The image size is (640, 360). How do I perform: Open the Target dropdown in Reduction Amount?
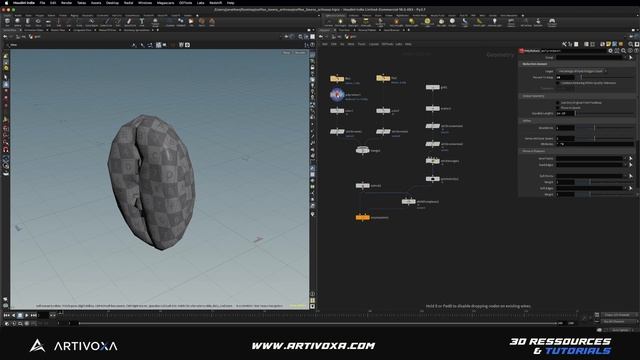coord(582,71)
